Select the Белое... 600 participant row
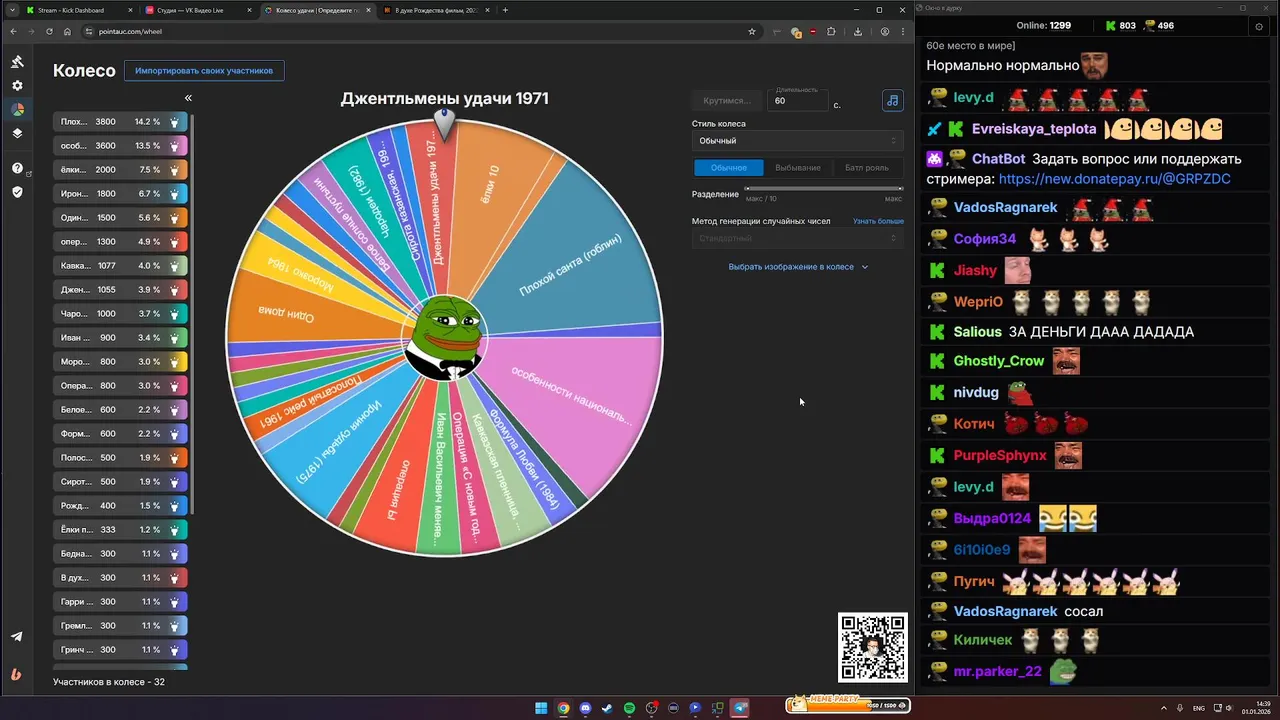 (x=120, y=410)
